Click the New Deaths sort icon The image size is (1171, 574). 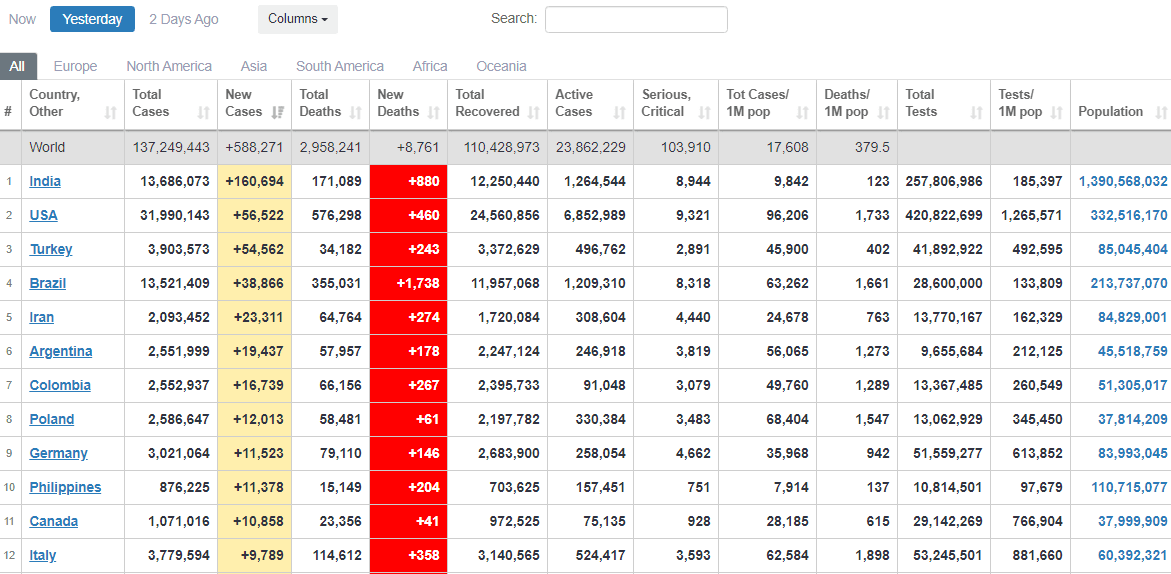[434, 112]
